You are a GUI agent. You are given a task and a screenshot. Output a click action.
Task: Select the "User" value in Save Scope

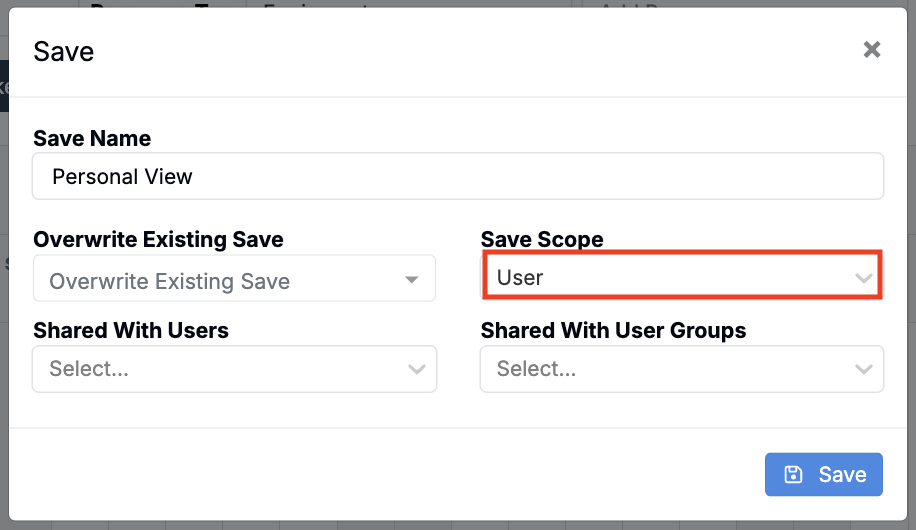click(520, 278)
